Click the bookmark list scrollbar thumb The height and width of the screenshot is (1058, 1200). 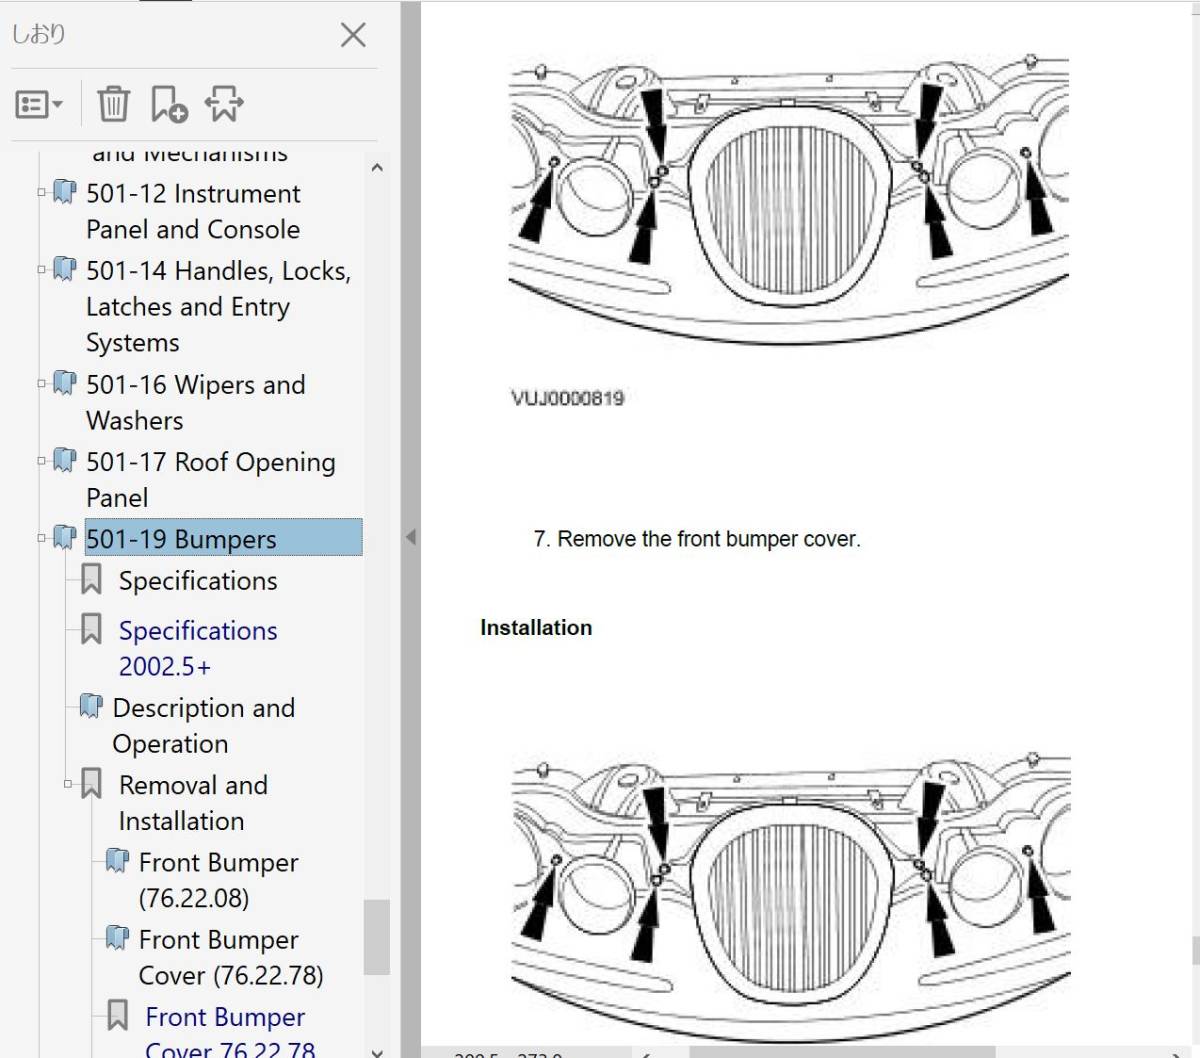click(376, 937)
